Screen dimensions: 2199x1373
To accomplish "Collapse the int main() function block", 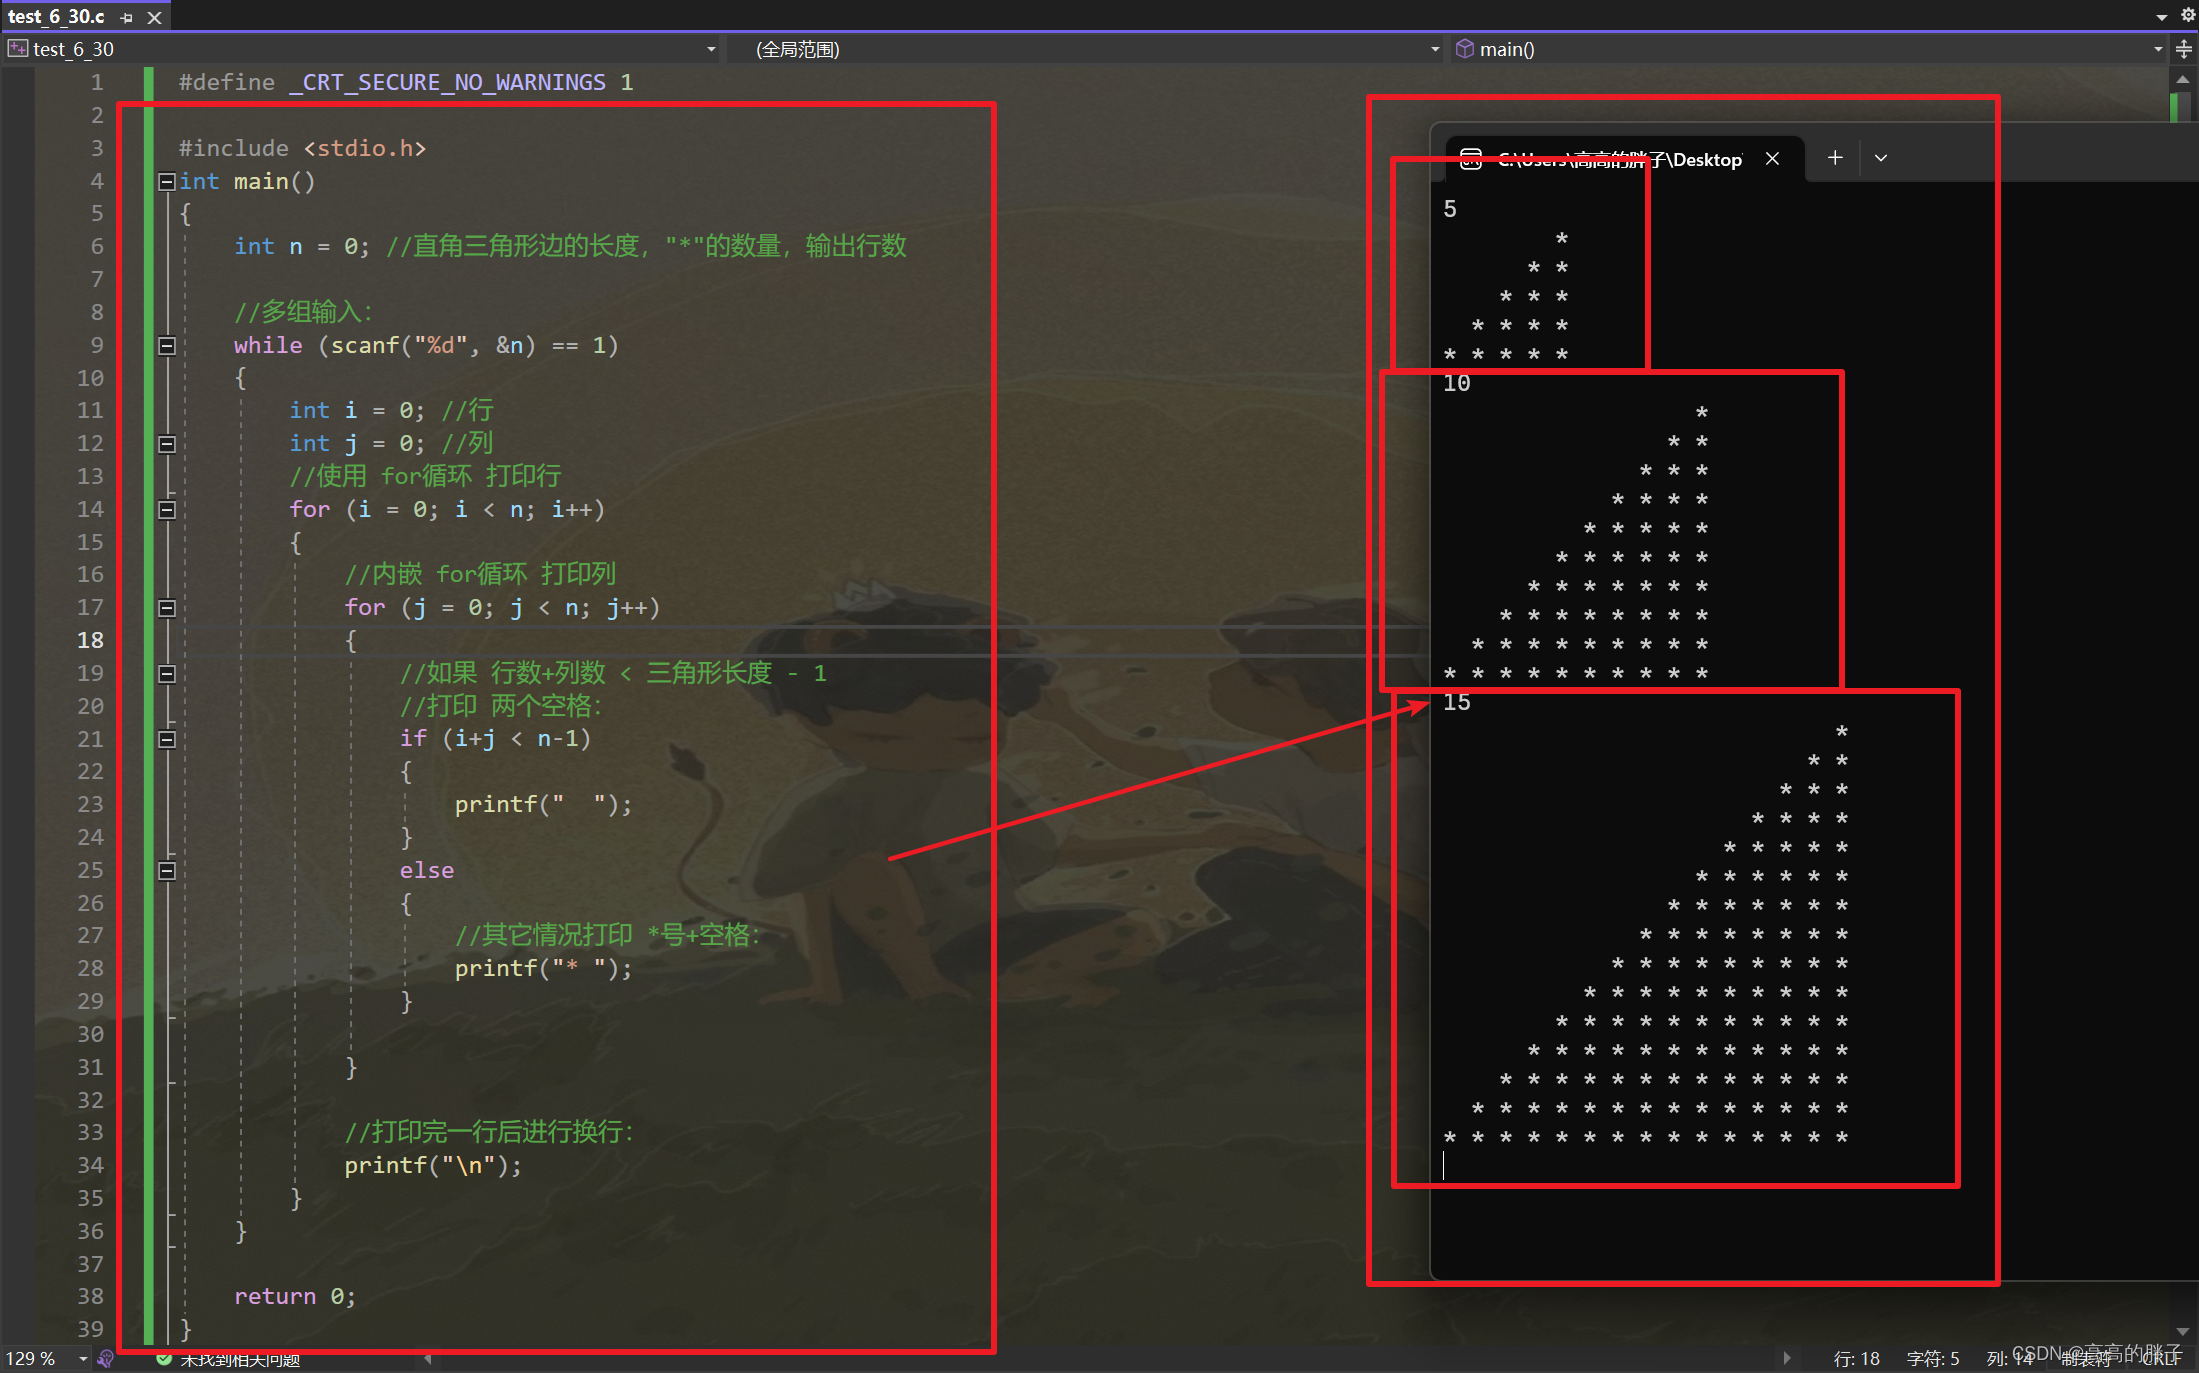I will tap(167, 182).
